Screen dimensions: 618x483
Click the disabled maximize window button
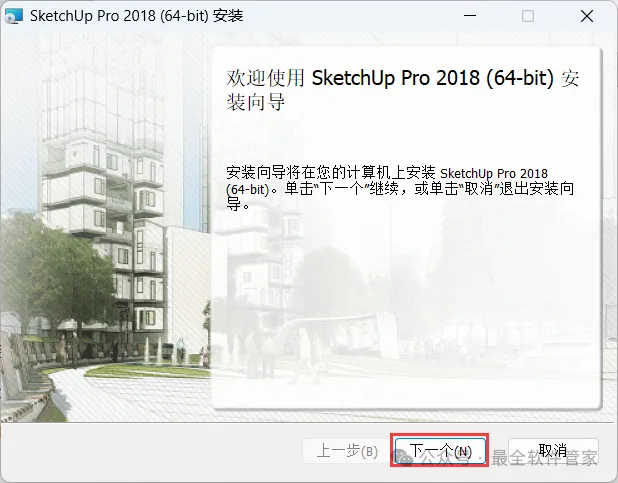528,16
